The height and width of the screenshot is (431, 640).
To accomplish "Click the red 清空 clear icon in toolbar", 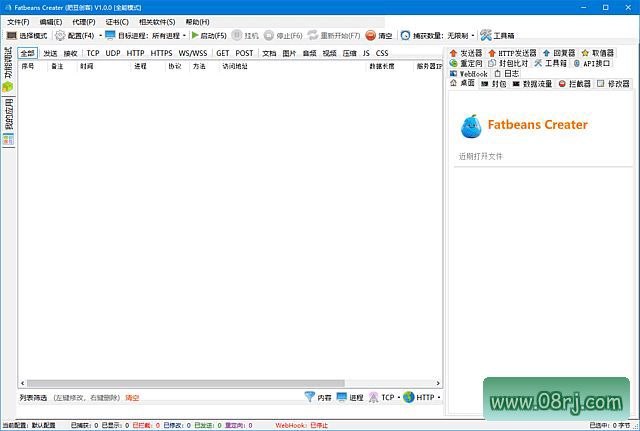I will [370, 36].
